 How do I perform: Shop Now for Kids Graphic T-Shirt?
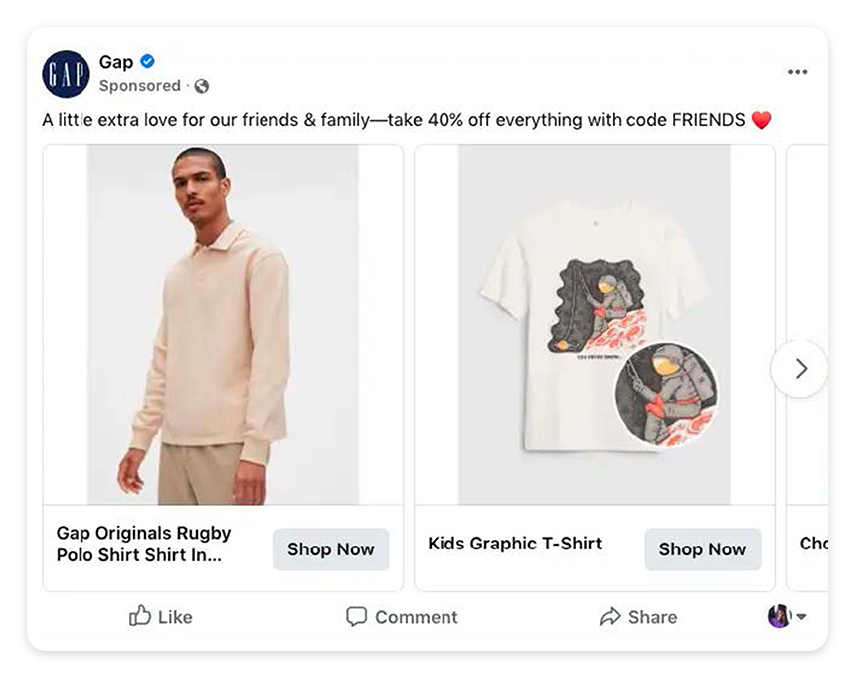tap(702, 549)
